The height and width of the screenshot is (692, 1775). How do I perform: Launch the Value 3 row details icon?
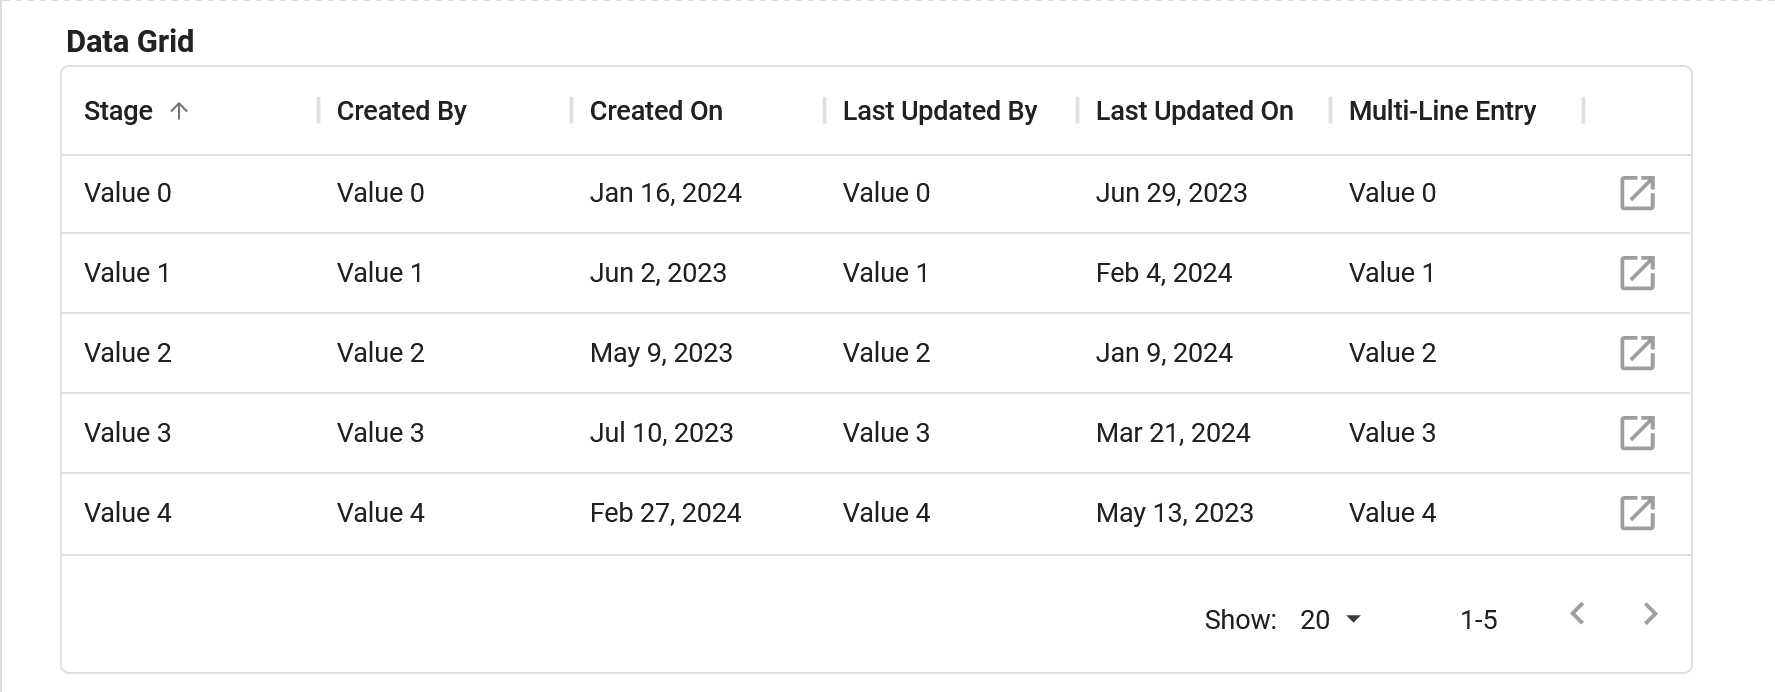(1637, 433)
